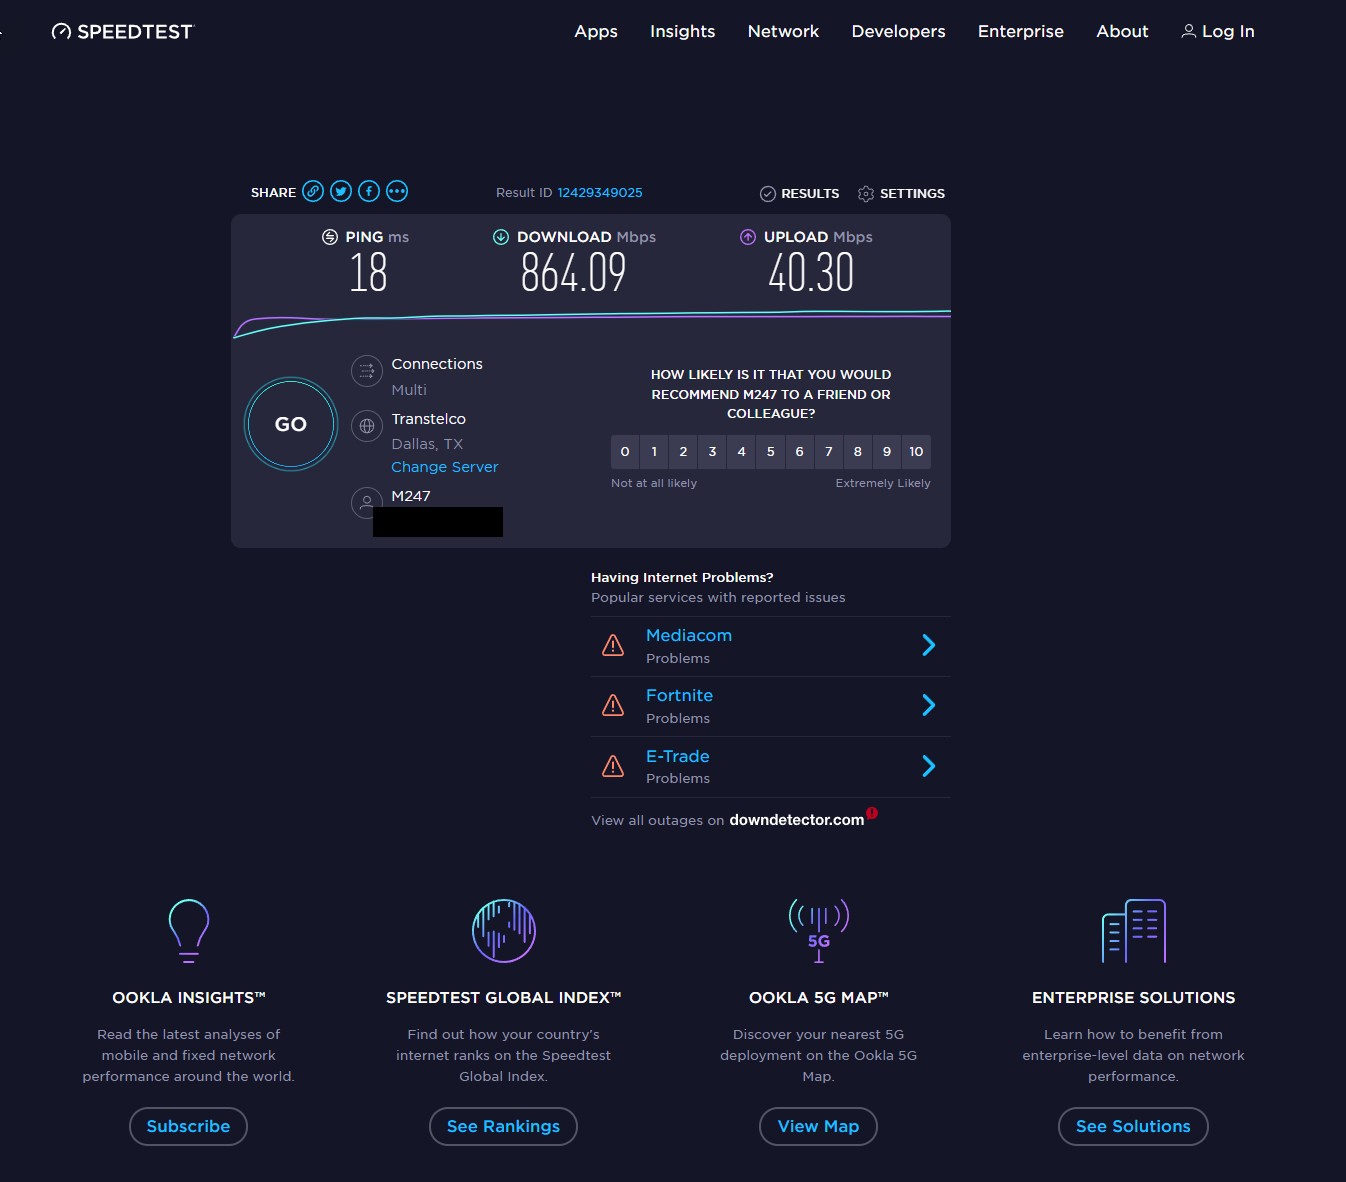Share result on Twitter icon
This screenshot has height=1182, width=1346.
click(341, 191)
